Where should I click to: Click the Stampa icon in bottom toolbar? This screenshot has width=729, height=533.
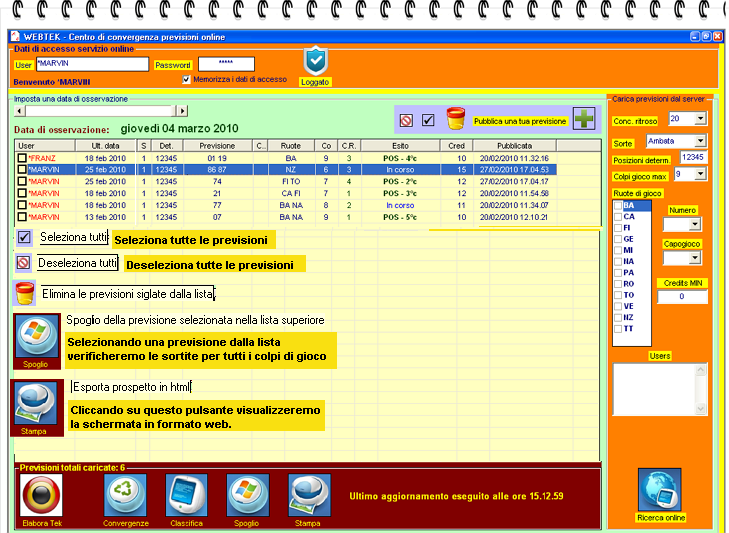[x=309, y=495]
